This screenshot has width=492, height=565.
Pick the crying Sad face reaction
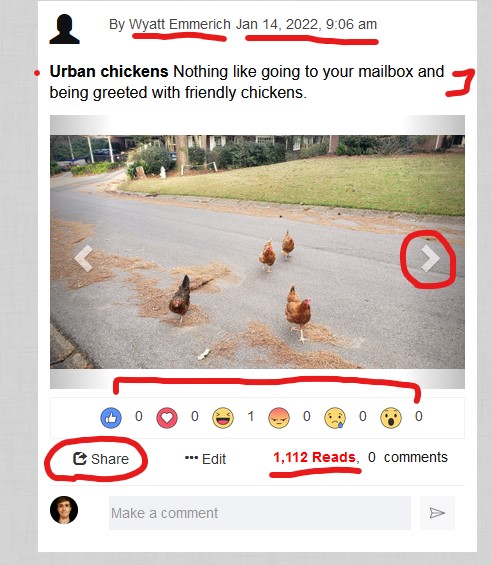point(335,418)
